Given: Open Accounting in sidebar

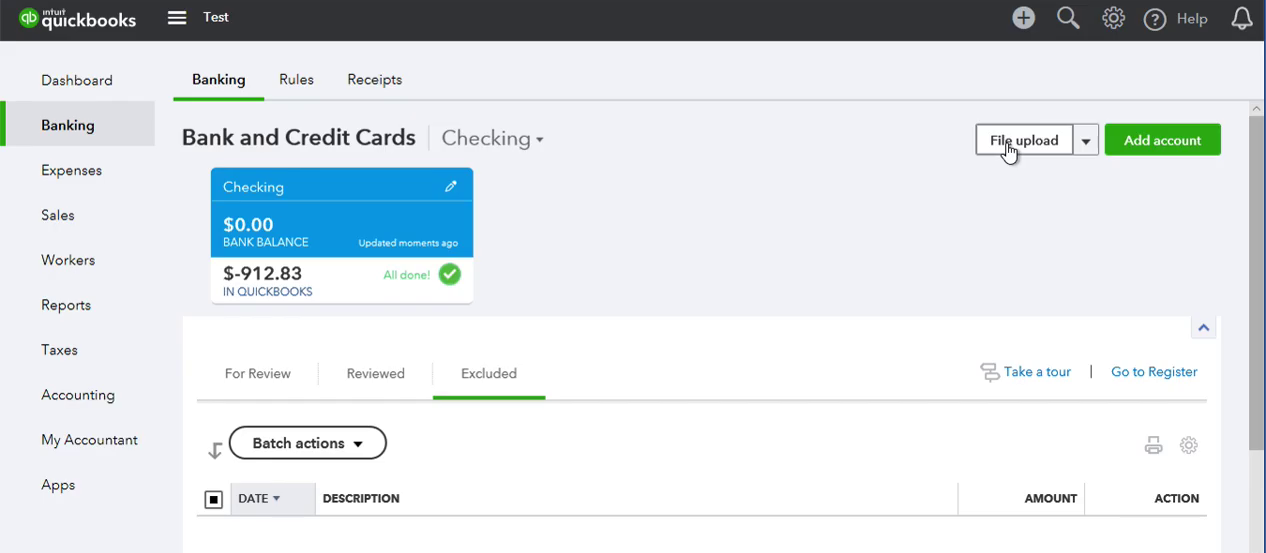Looking at the screenshot, I should coord(77,395).
